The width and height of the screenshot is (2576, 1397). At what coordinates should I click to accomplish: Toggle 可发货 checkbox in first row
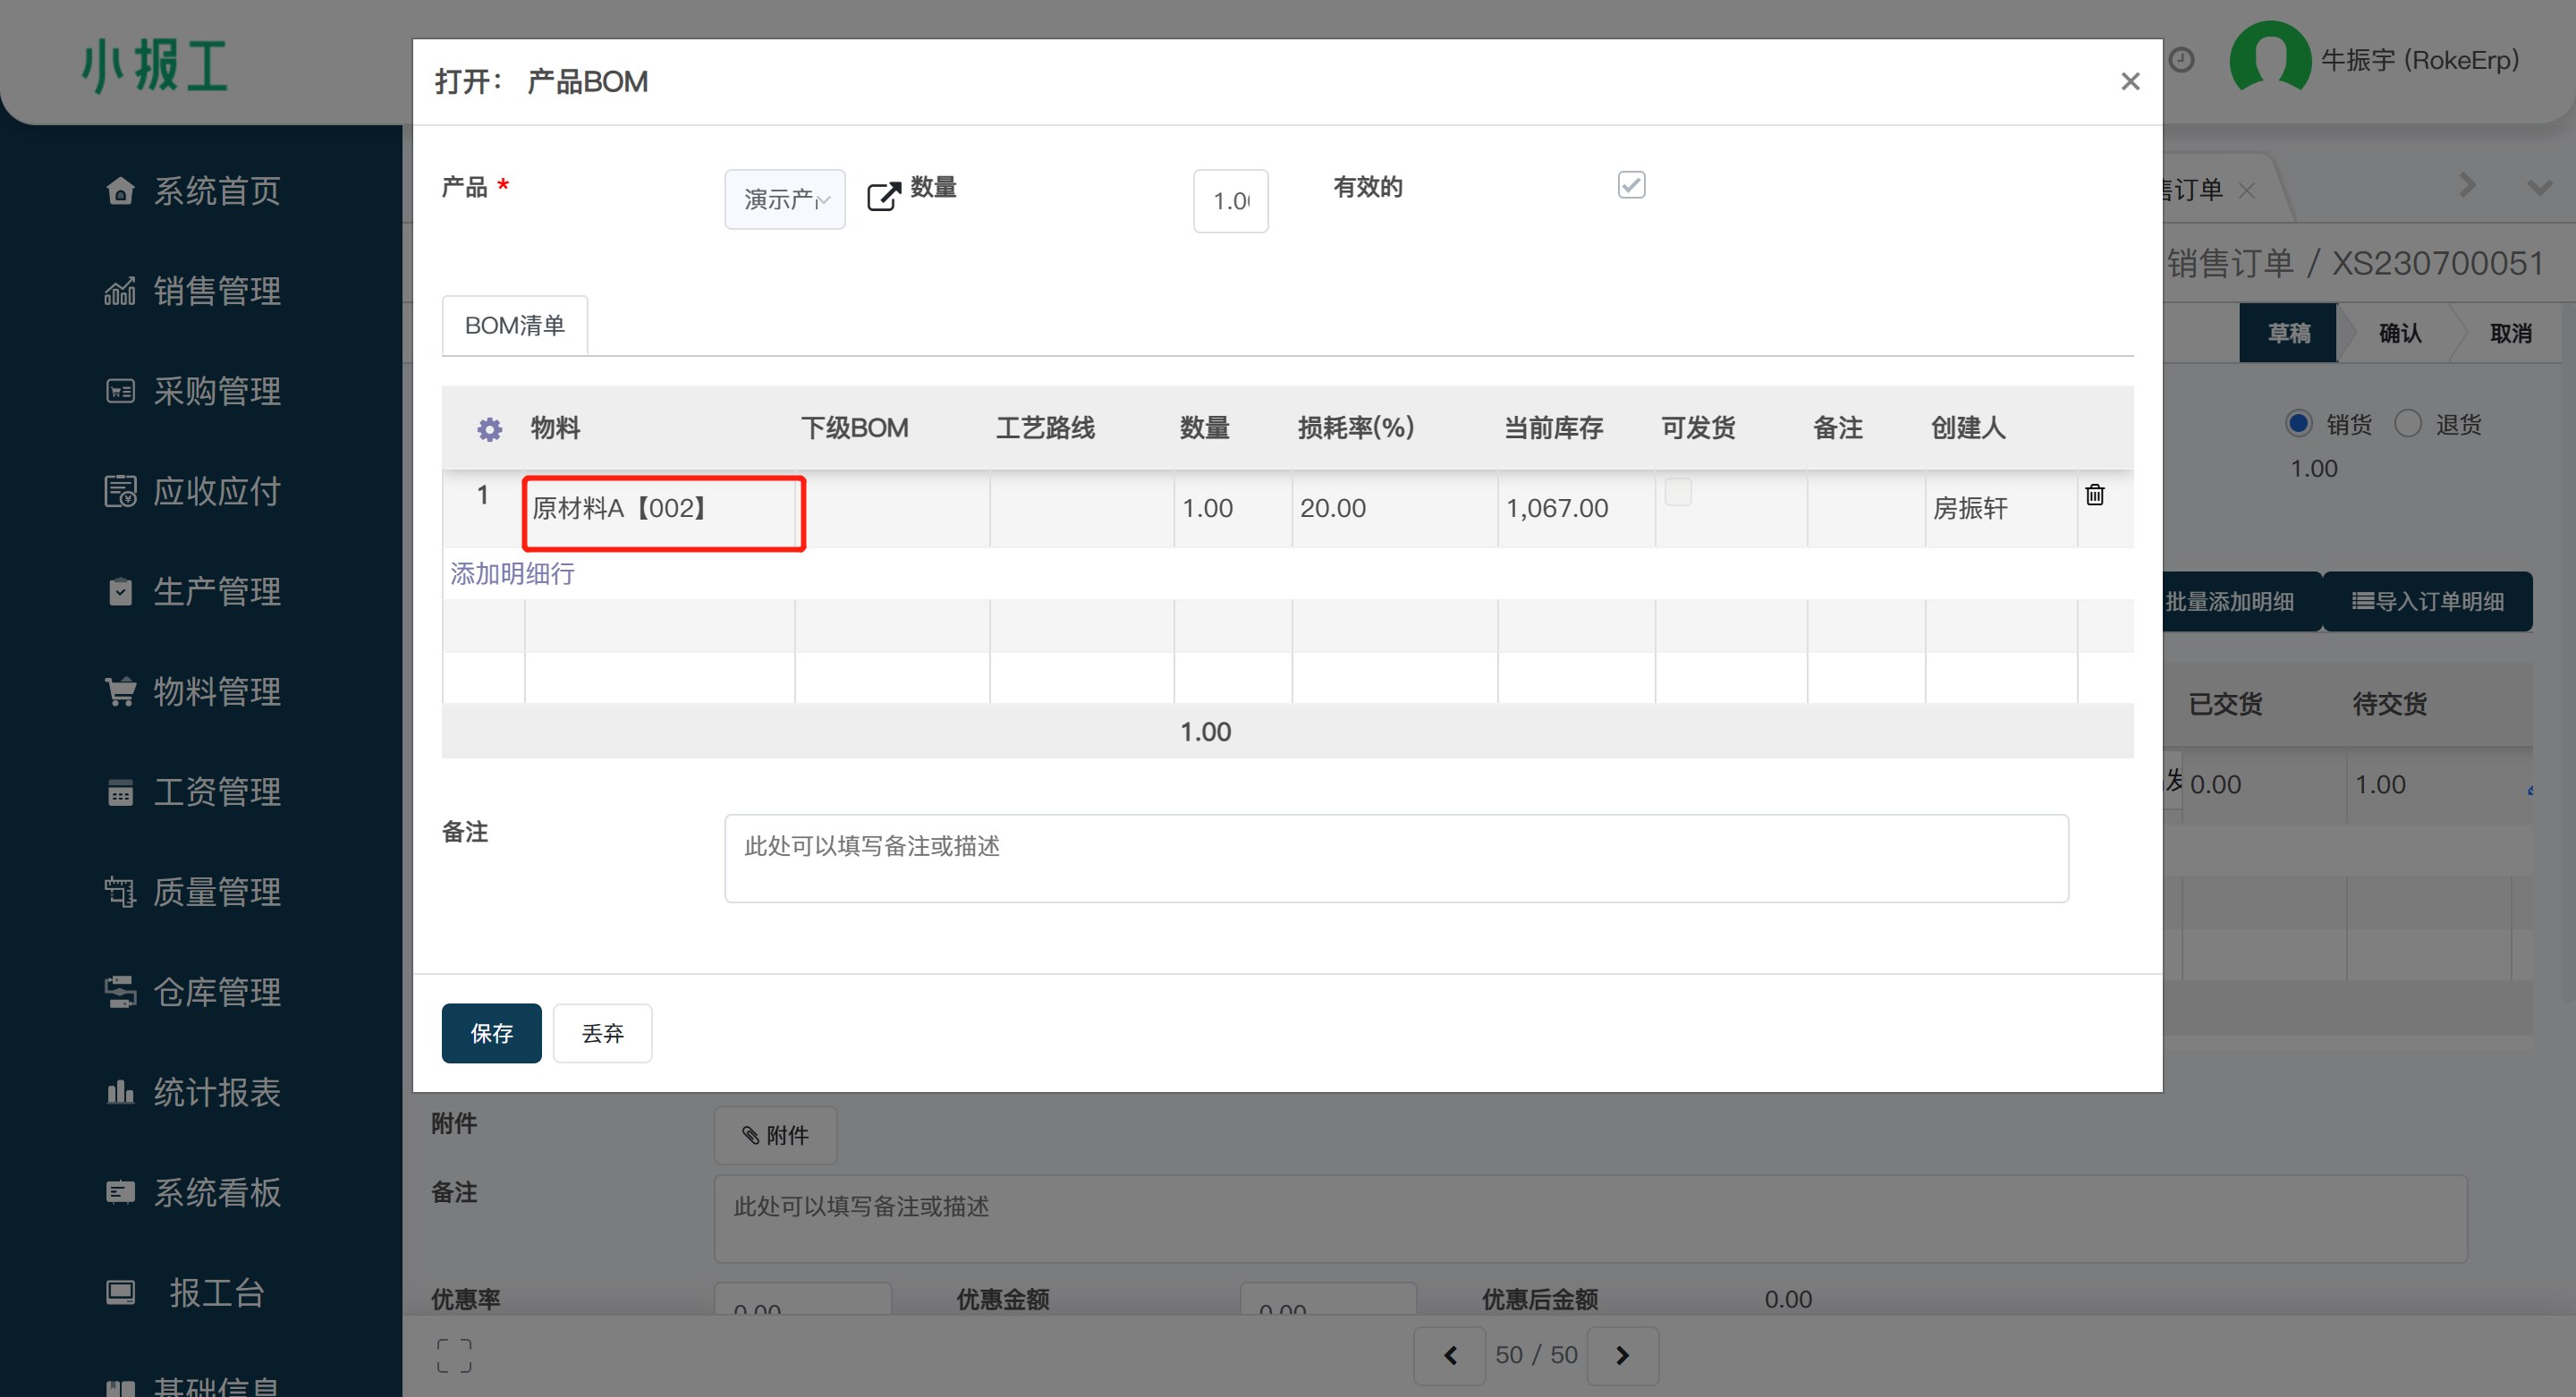[1678, 492]
